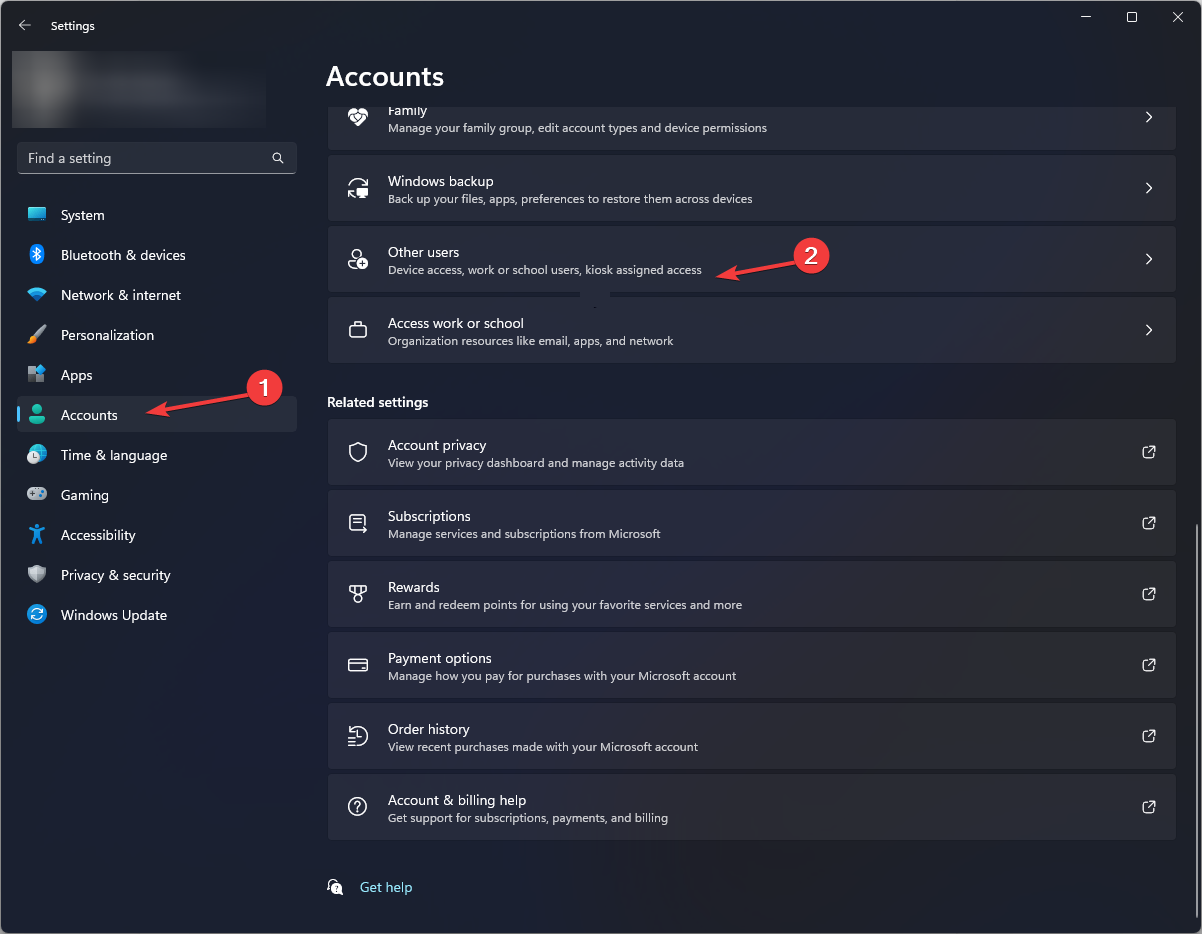Maximize the Settings window
This screenshot has height=934, width=1202.
[1131, 17]
